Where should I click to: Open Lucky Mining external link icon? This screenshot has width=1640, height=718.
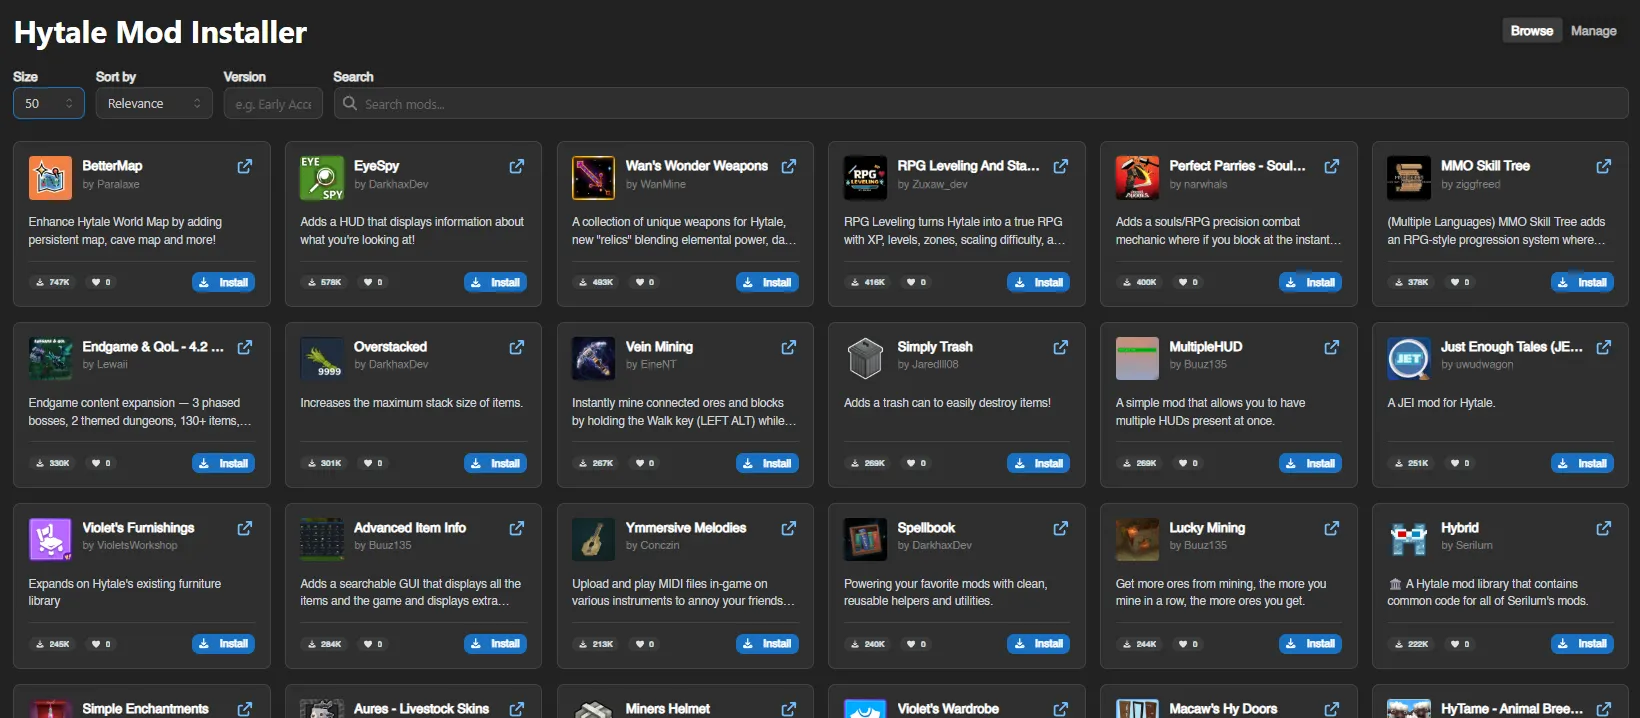click(x=1332, y=529)
